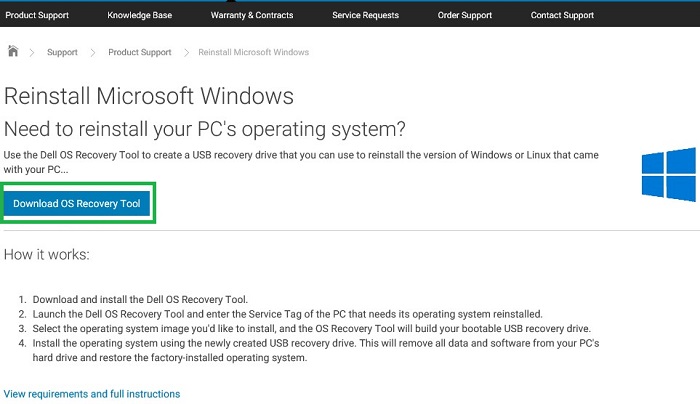Click the Reinstall Microsoft Windows page heading

point(149,96)
